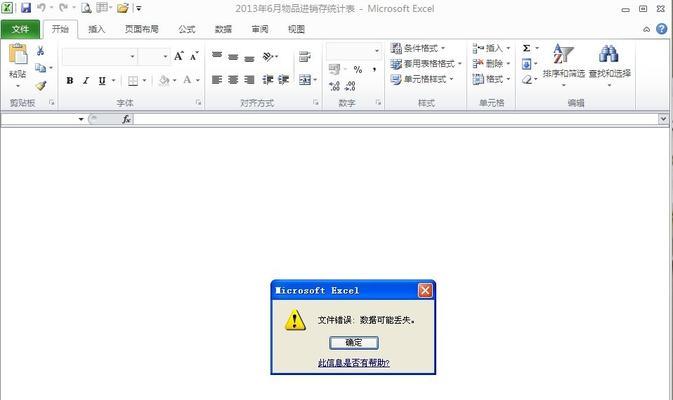Viewport: 673px width, 400px height.
Task: Open 格式 dropdown in cells group
Action: click(x=491, y=79)
